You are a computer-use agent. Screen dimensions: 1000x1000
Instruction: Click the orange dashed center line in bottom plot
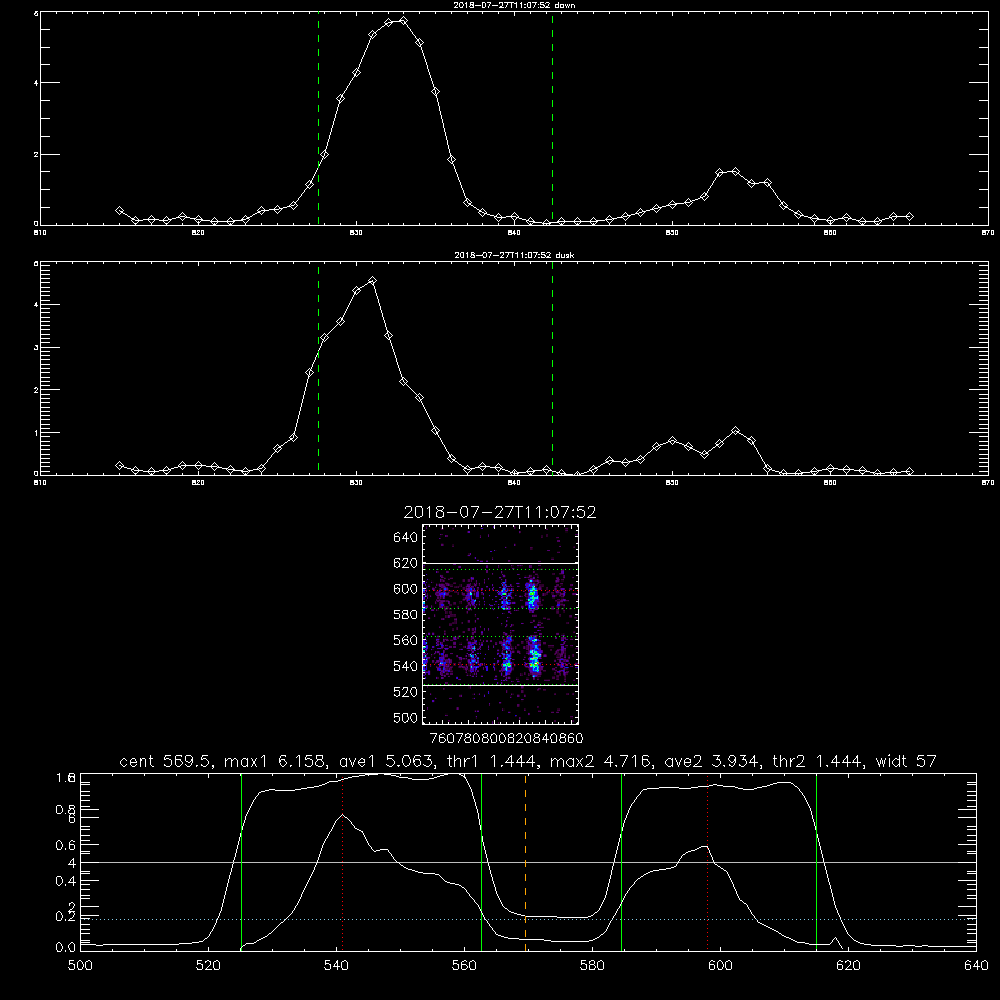[526, 862]
